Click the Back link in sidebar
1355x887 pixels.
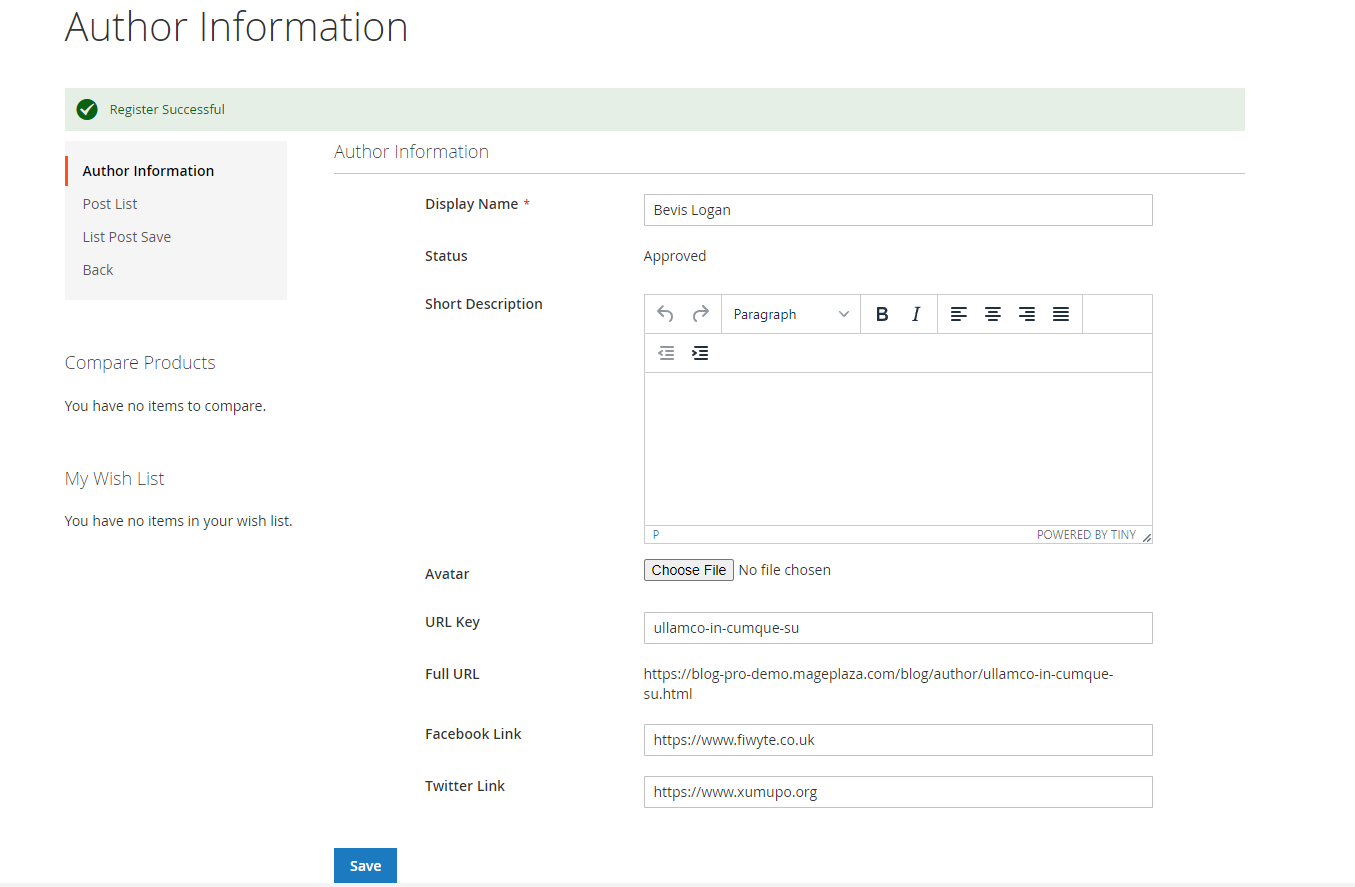click(98, 270)
